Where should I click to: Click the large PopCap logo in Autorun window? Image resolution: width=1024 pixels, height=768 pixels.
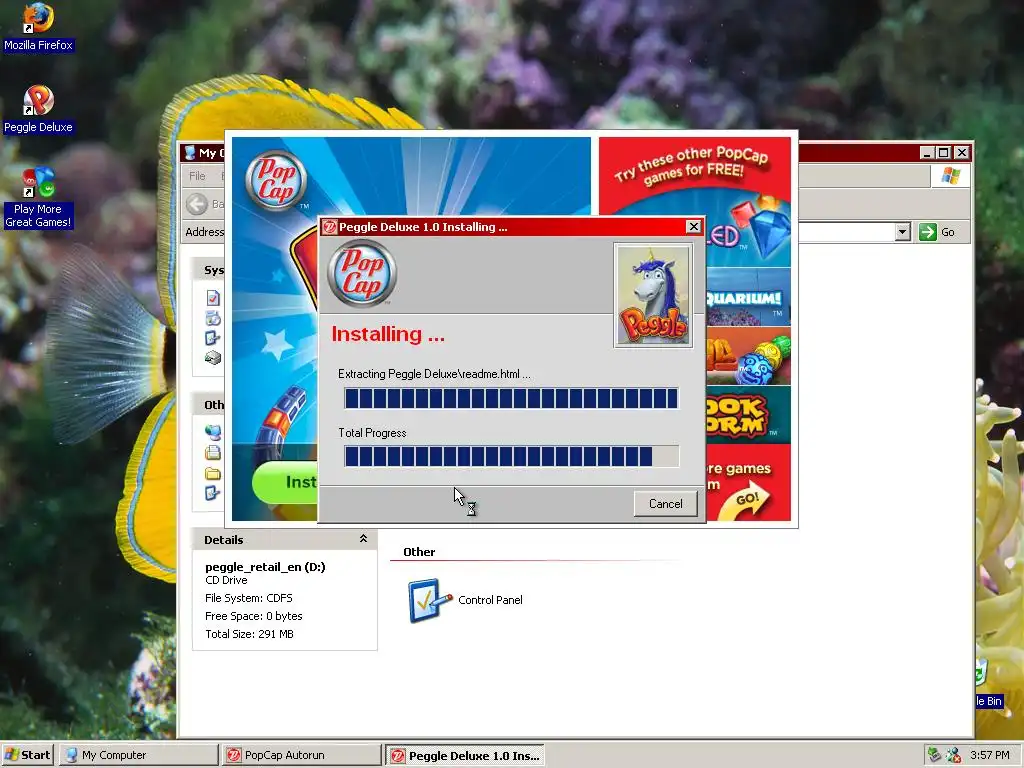click(x=276, y=181)
